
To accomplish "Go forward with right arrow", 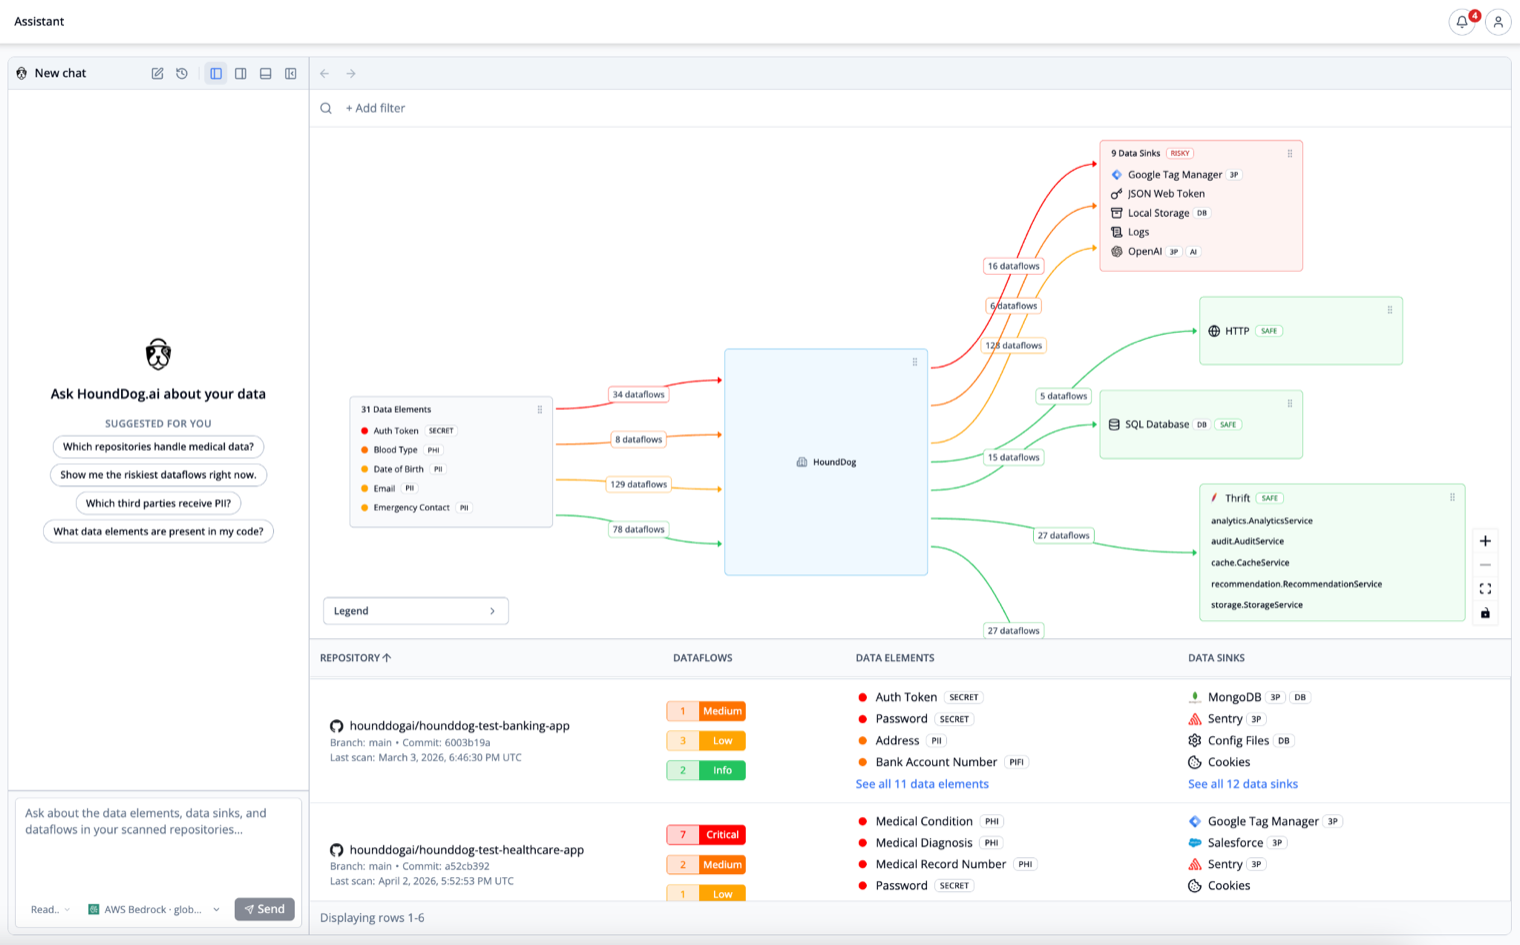I will tap(351, 73).
